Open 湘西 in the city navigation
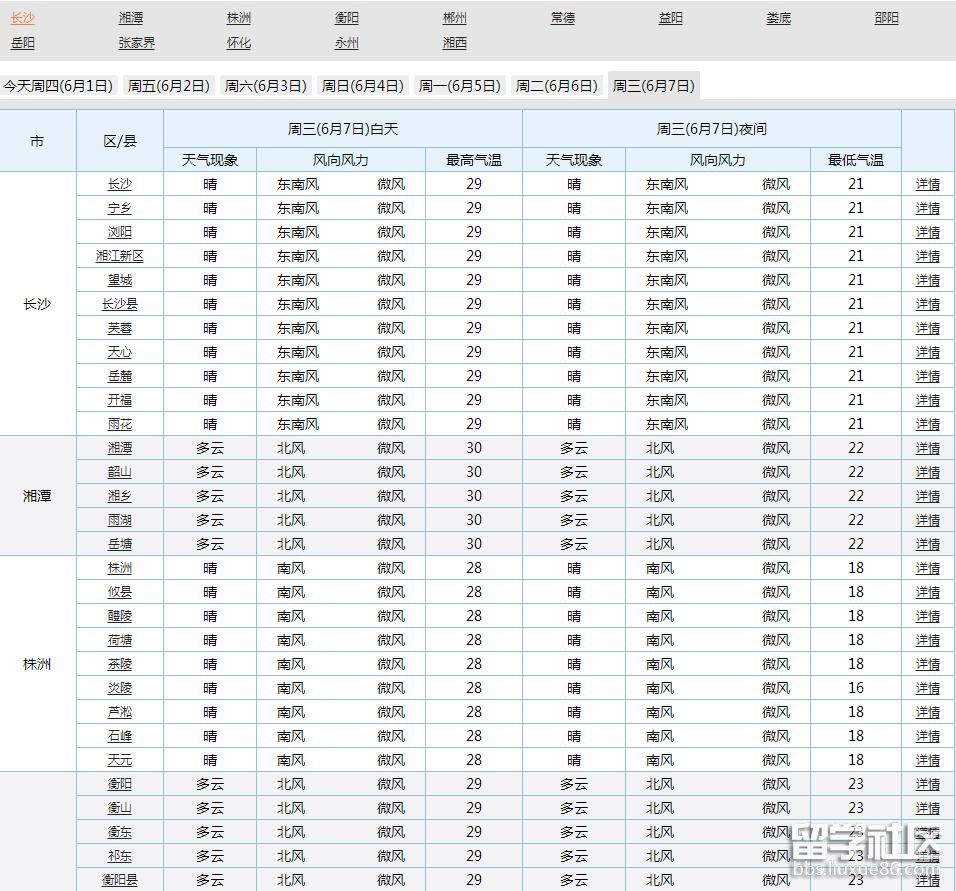 (455, 43)
